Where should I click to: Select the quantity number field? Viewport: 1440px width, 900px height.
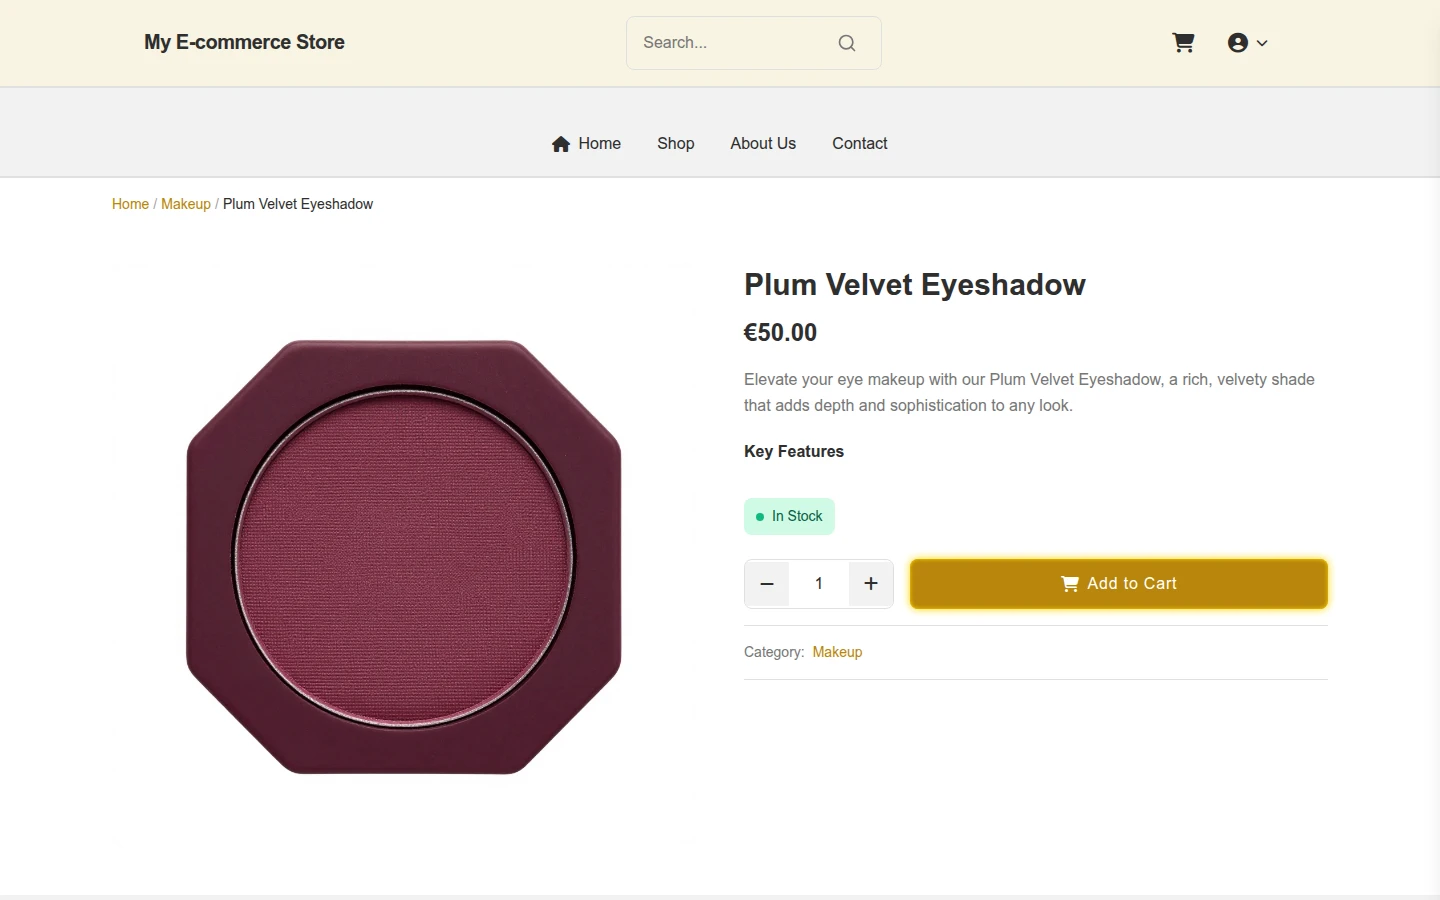click(x=819, y=584)
